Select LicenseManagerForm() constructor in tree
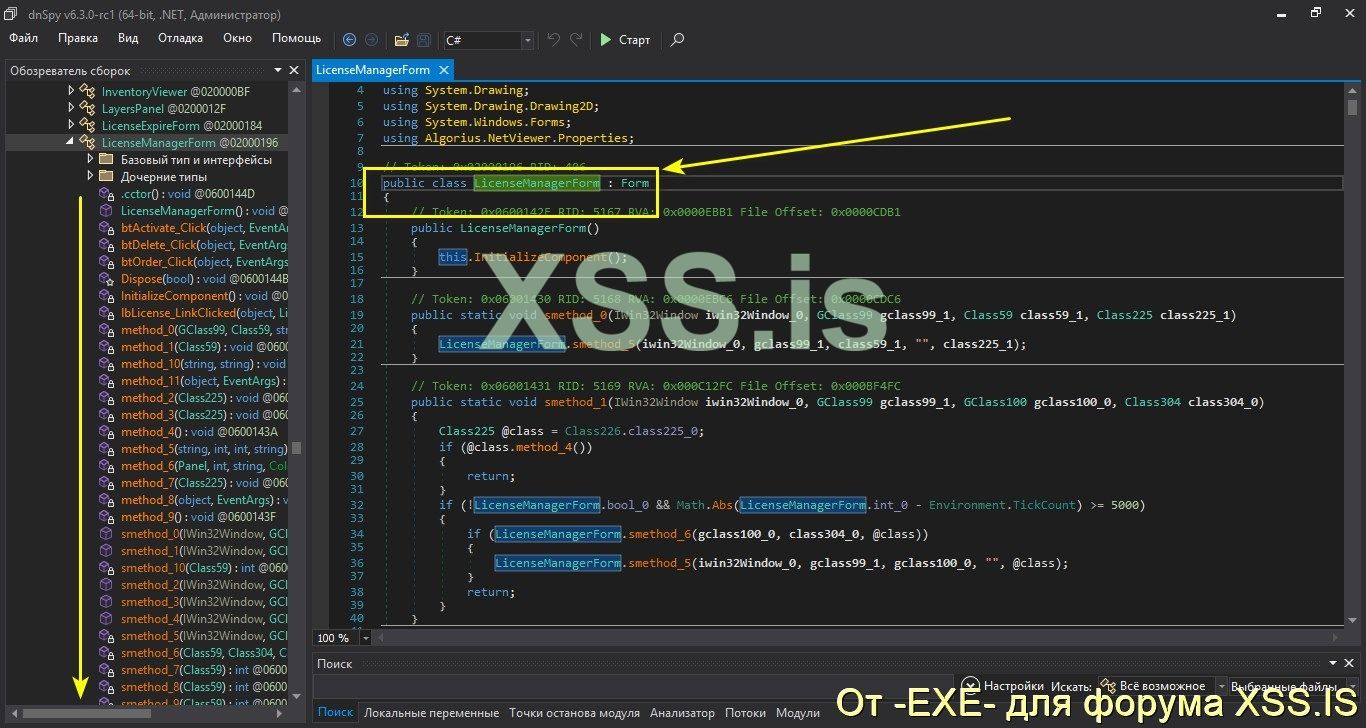 pos(204,211)
